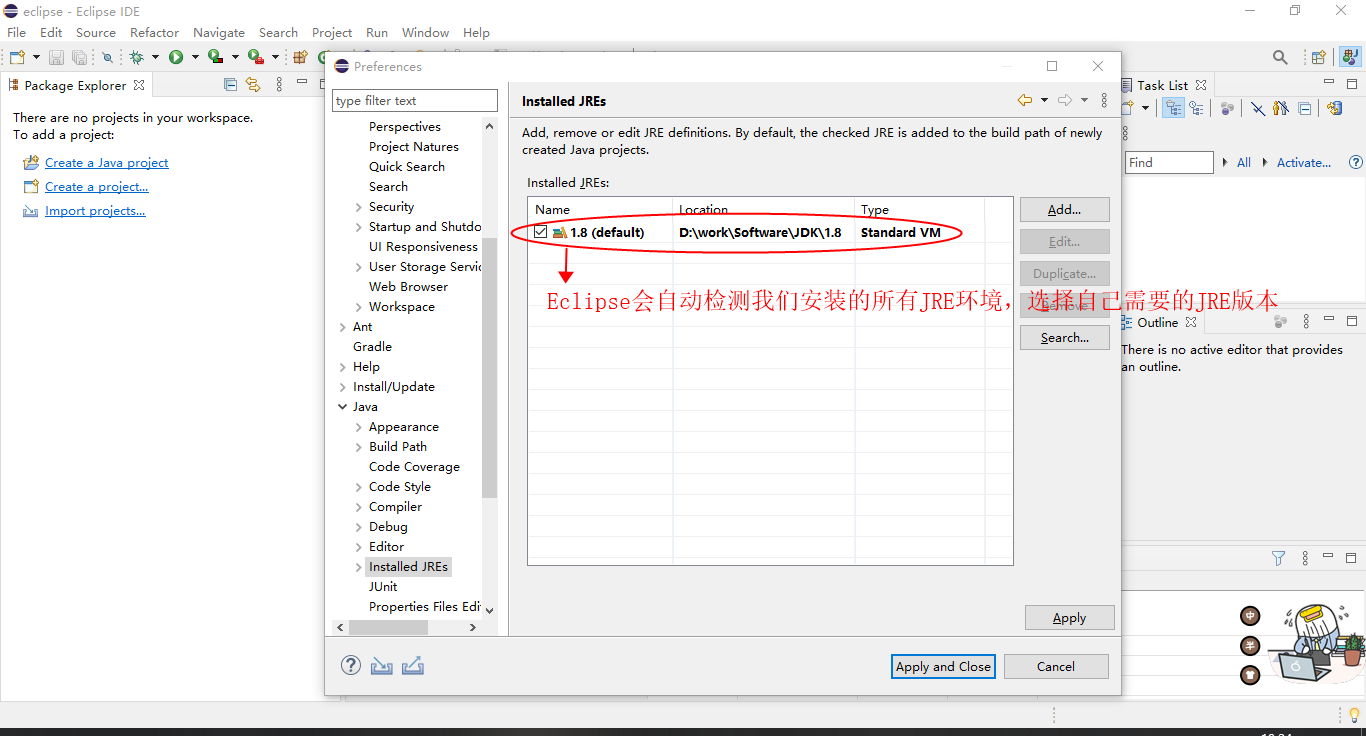
Task: Expand the Security preferences node
Action: pos(359,207)
